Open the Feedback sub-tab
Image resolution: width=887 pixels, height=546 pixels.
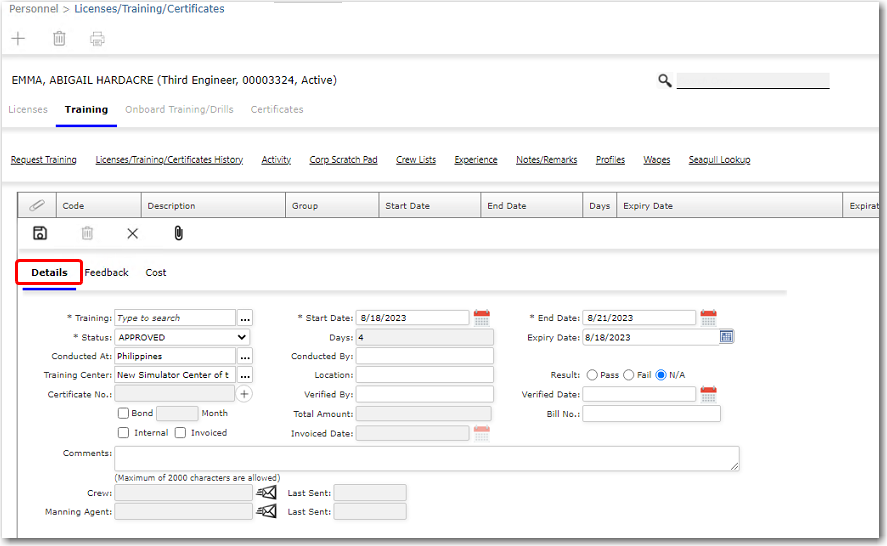(106, 272)
